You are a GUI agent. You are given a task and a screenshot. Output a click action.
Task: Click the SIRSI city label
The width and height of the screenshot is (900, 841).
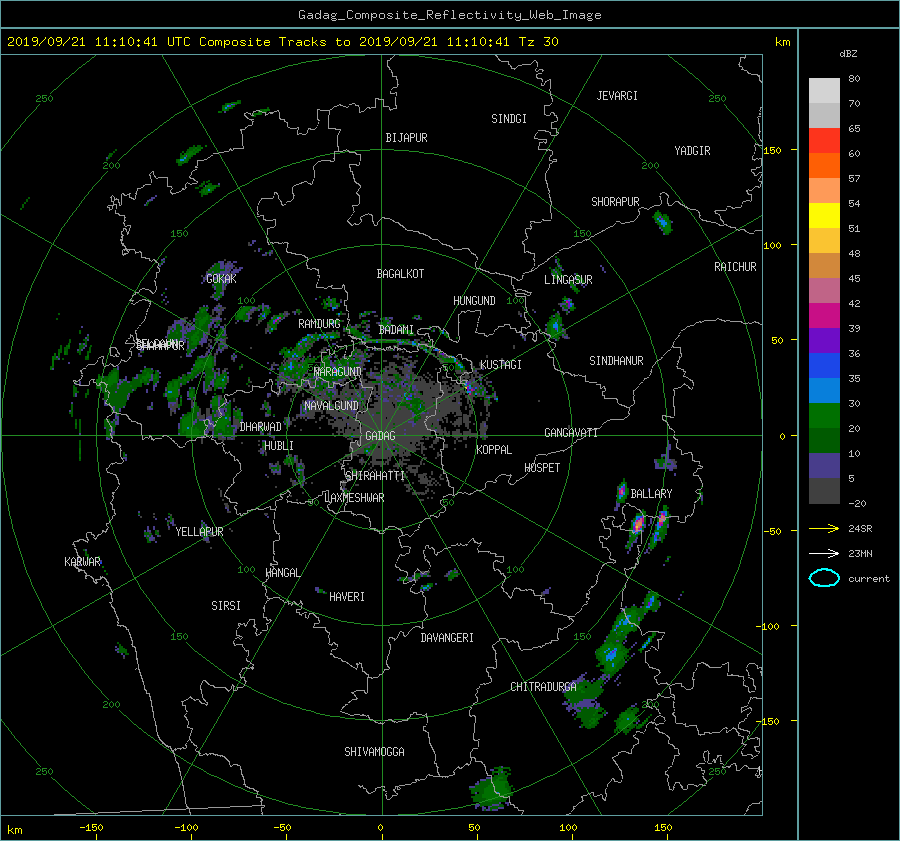226,606
